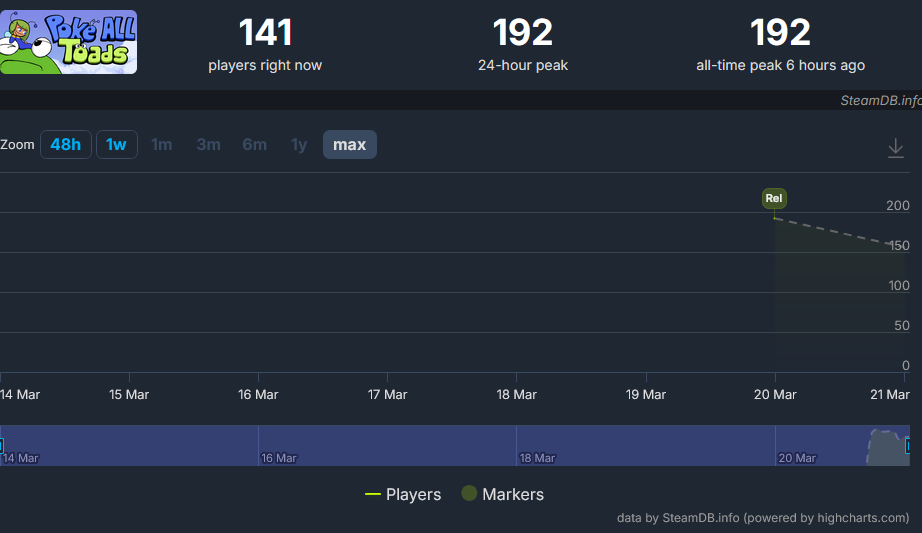Grab the right navigator range handle
This screenshot has width=922, height=533.
(x=908, y=445)
